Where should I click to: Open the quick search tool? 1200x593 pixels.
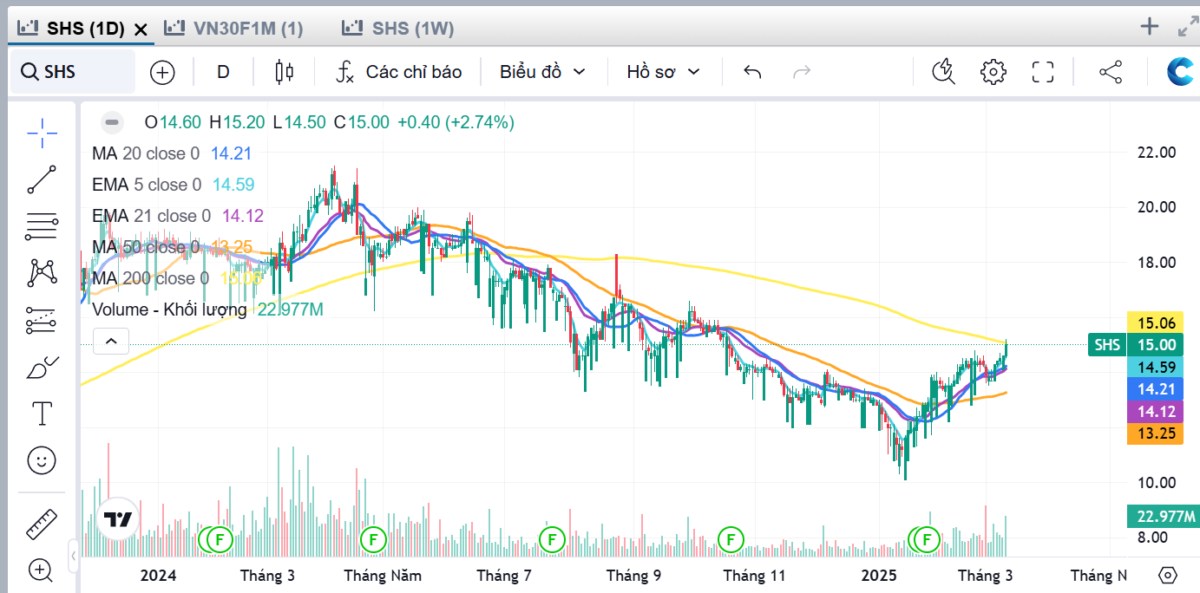(x=943, y=72)
